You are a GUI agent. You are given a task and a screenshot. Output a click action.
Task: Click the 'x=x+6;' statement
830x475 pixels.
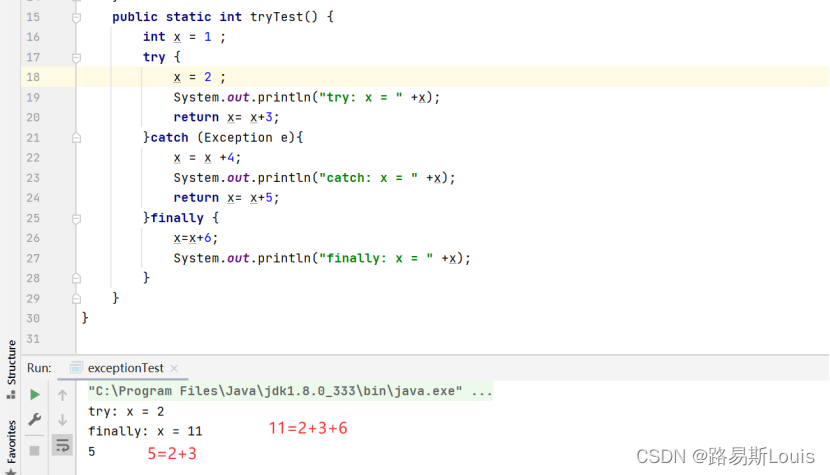pyautogui.click(x=195, y=238)
